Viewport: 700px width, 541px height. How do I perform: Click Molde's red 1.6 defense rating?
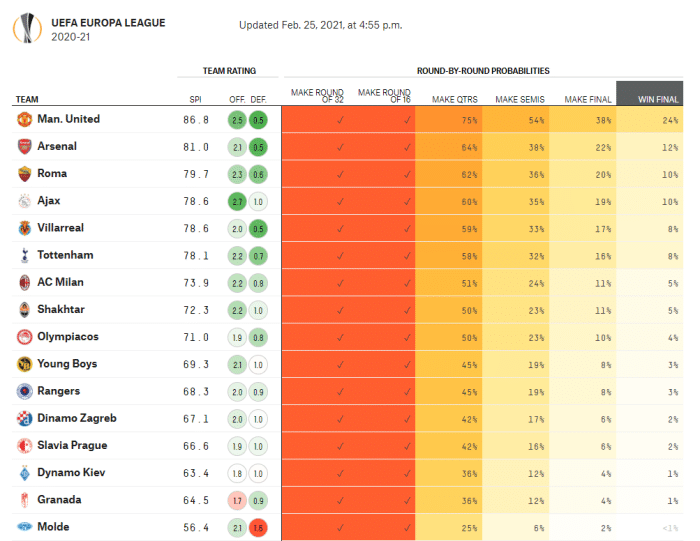pyautogui.click(x=258, y=527)
